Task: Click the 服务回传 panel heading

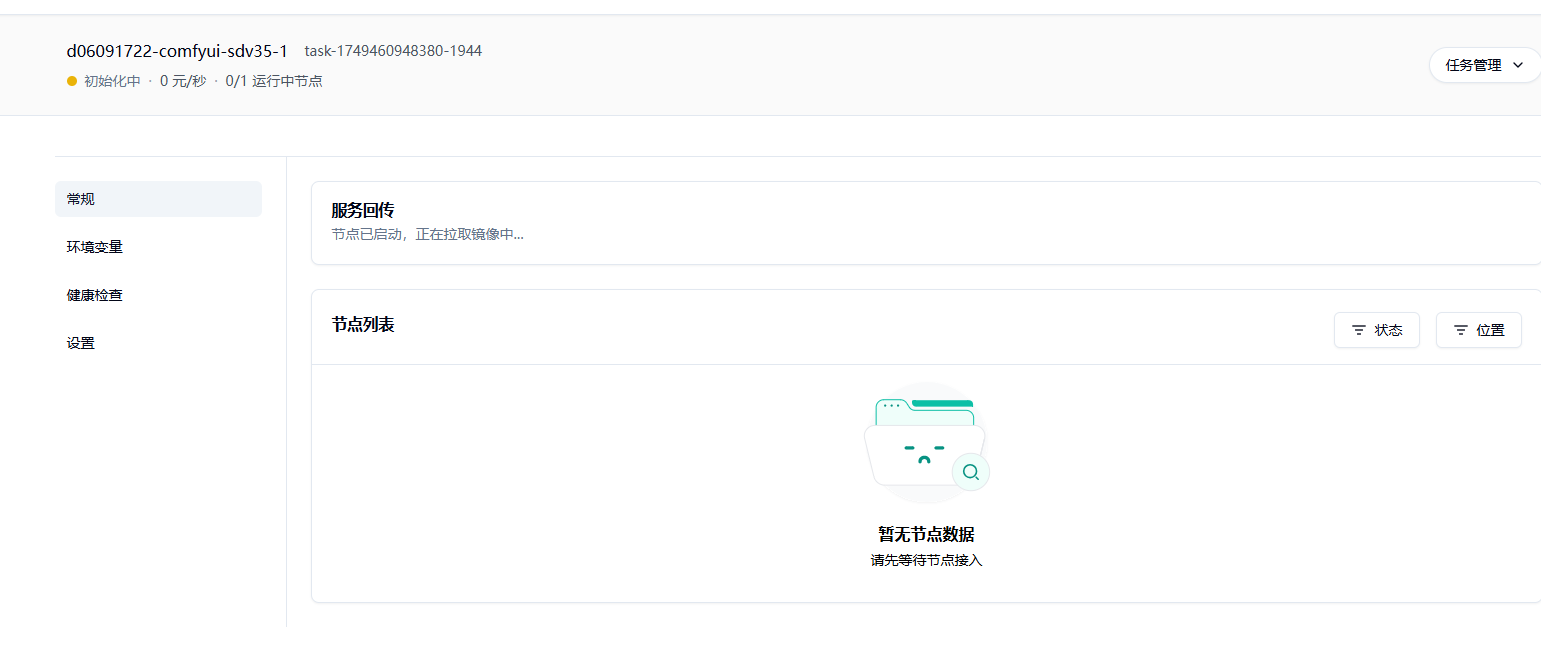Action: click(x=363, y=210)
